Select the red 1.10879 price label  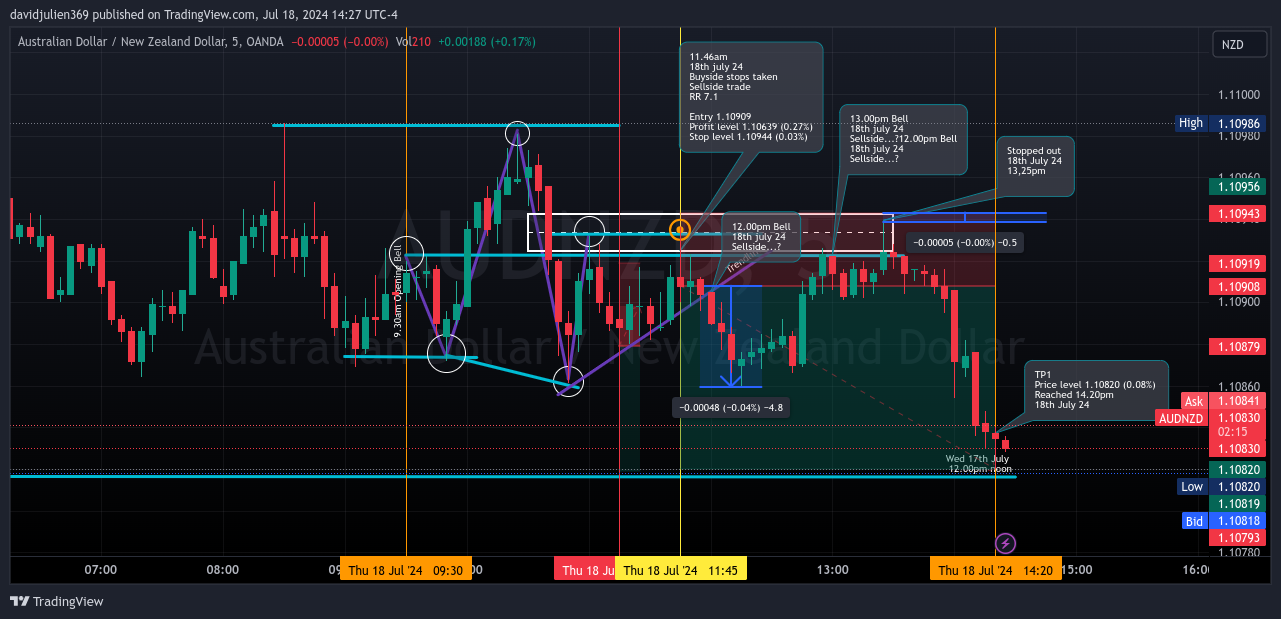pos(1239,346)
